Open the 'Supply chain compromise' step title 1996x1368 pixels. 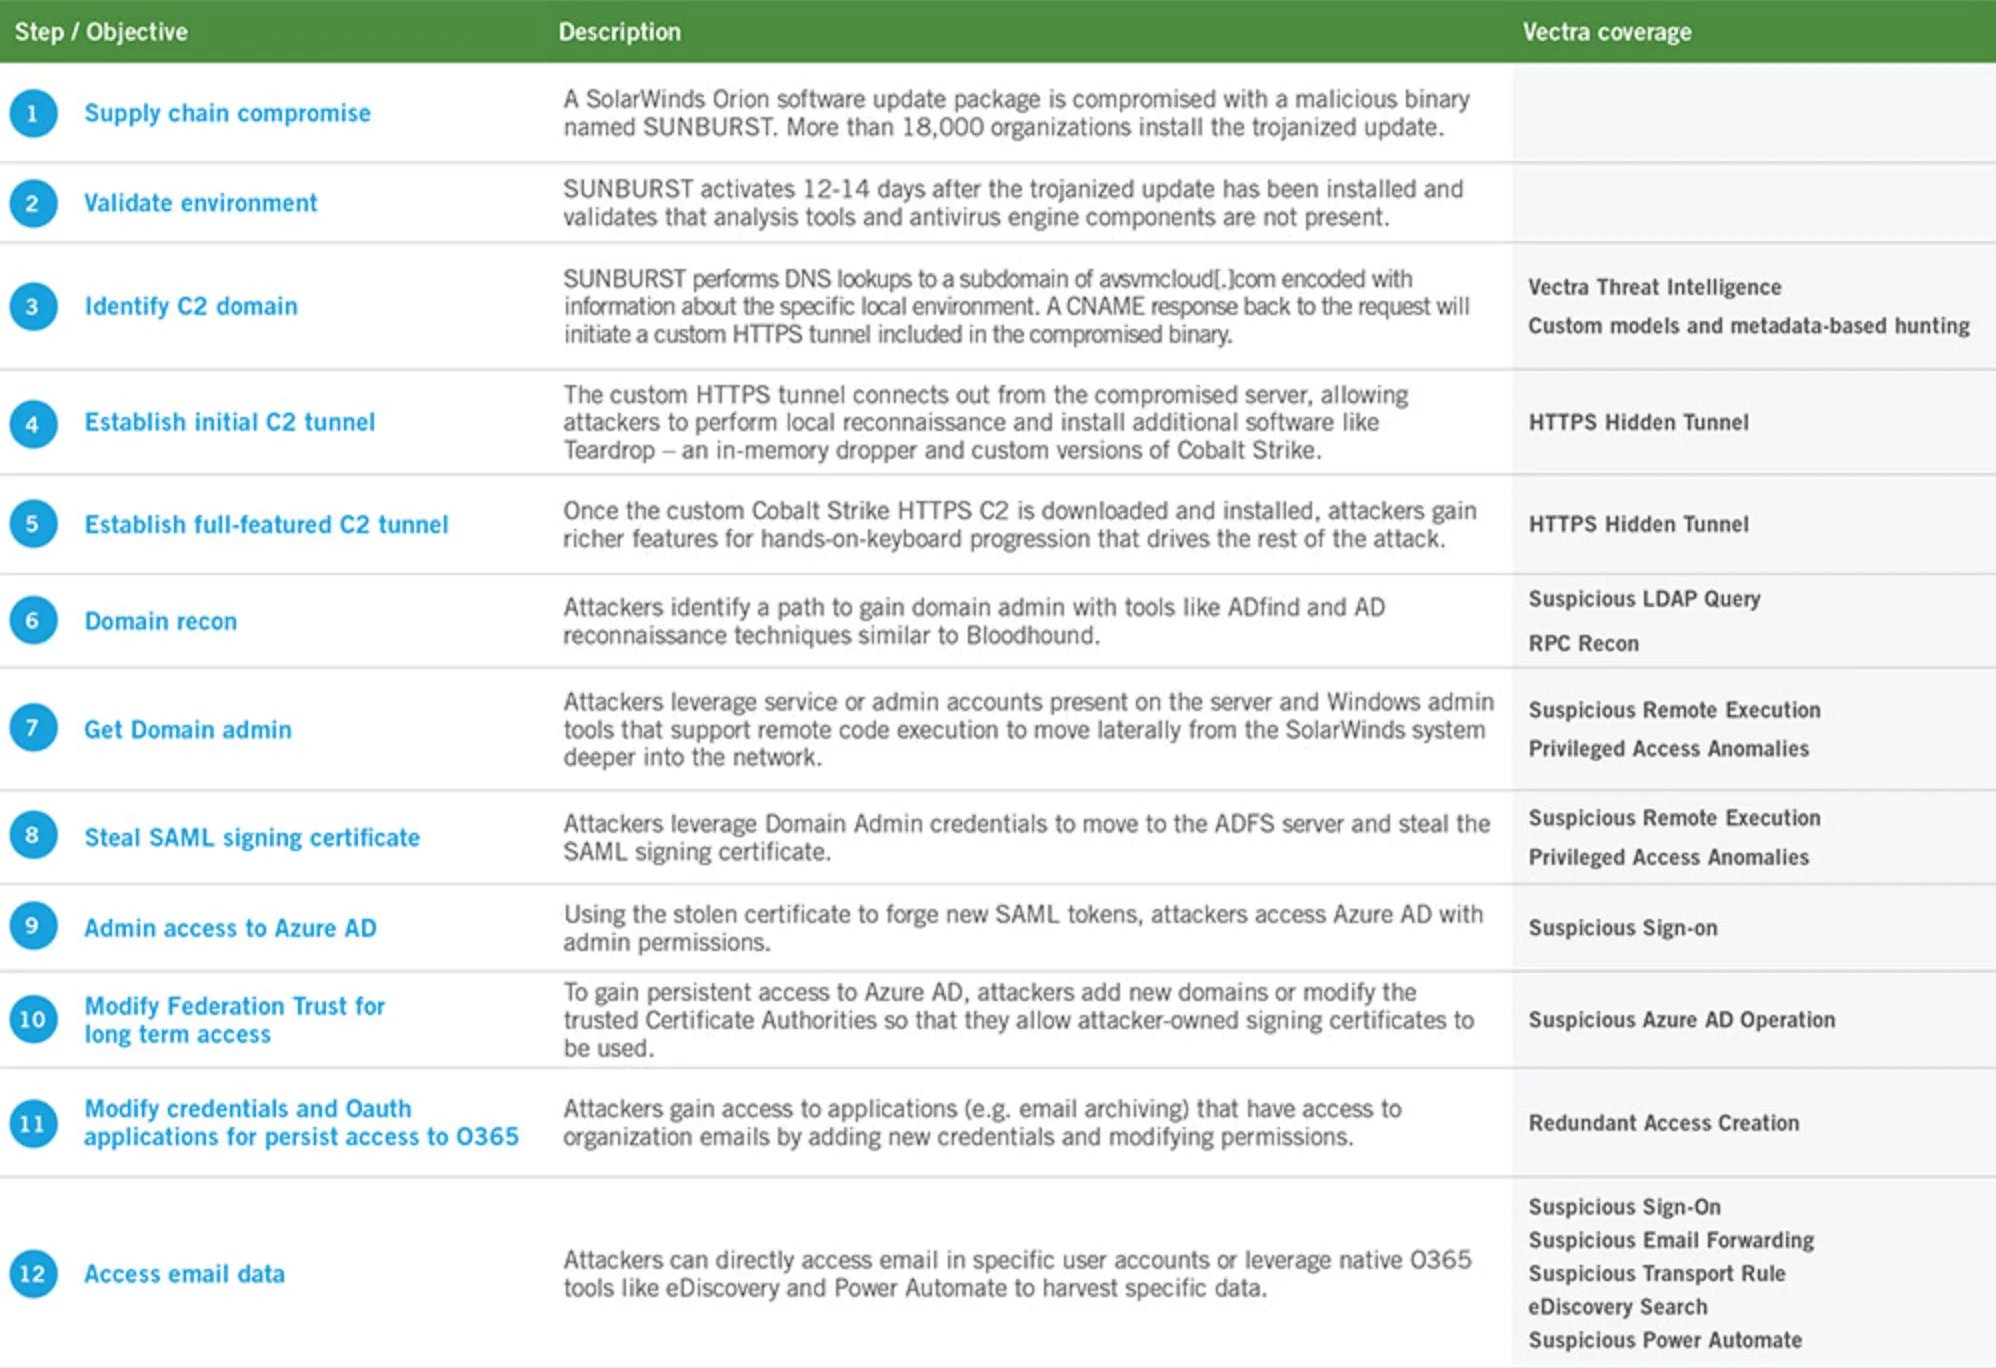[x=227, y=113]
